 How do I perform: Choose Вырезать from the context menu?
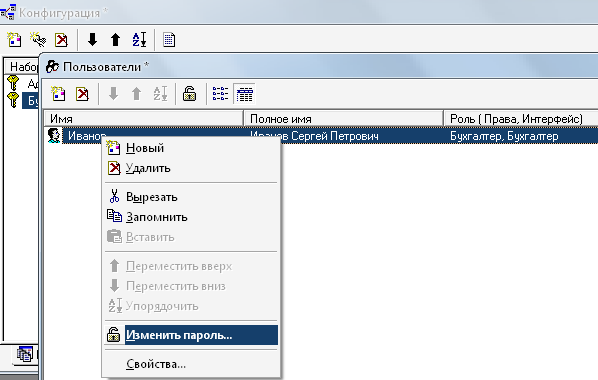(x=191, y=197)
